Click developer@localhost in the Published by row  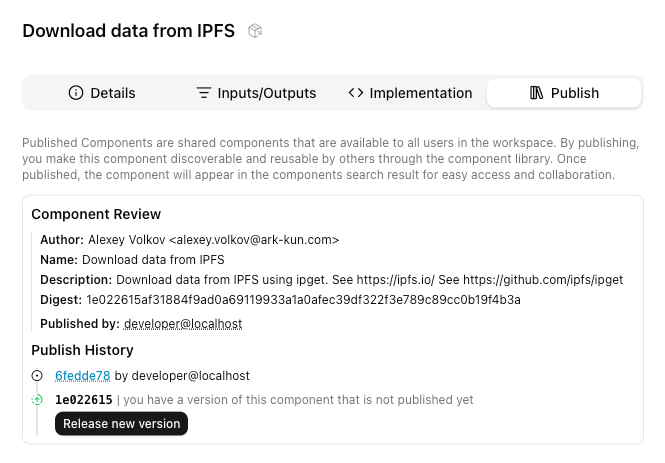point(183,324)
